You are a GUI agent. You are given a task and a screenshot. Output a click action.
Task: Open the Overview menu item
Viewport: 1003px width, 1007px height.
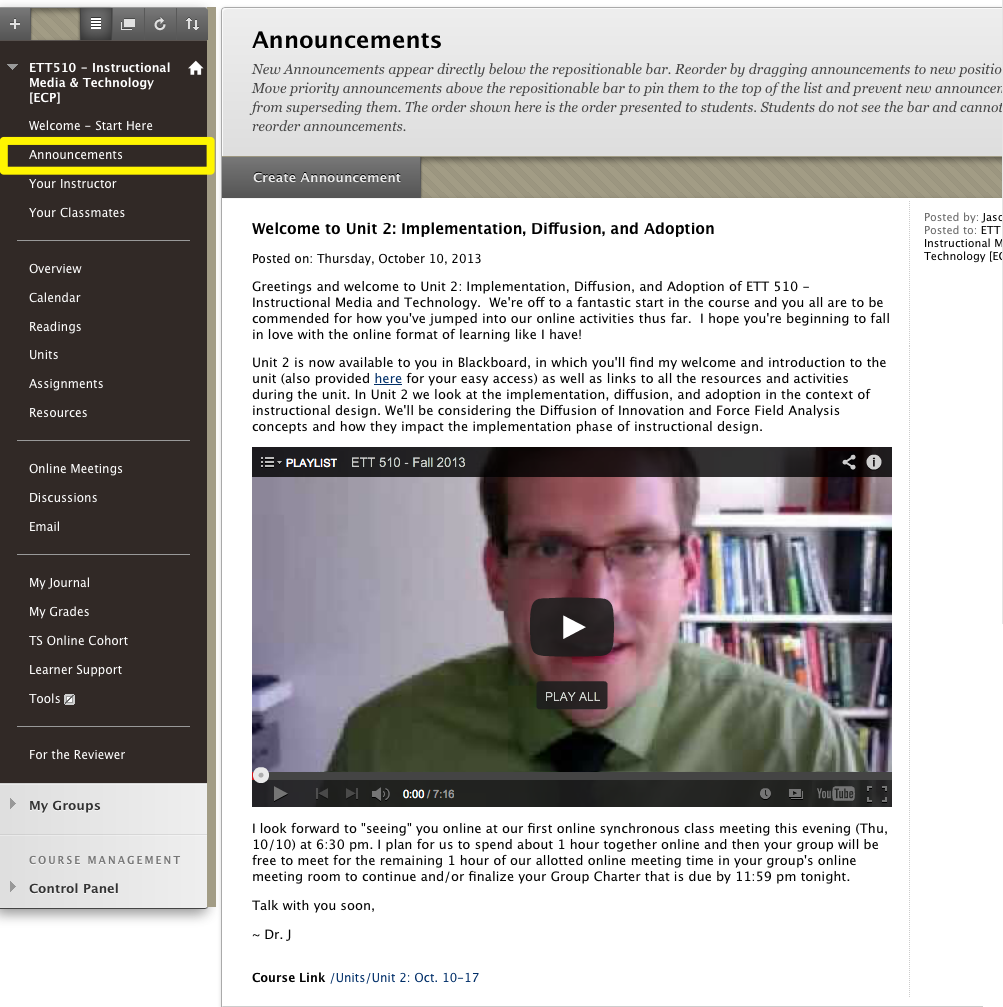click(x=55, y=268)
